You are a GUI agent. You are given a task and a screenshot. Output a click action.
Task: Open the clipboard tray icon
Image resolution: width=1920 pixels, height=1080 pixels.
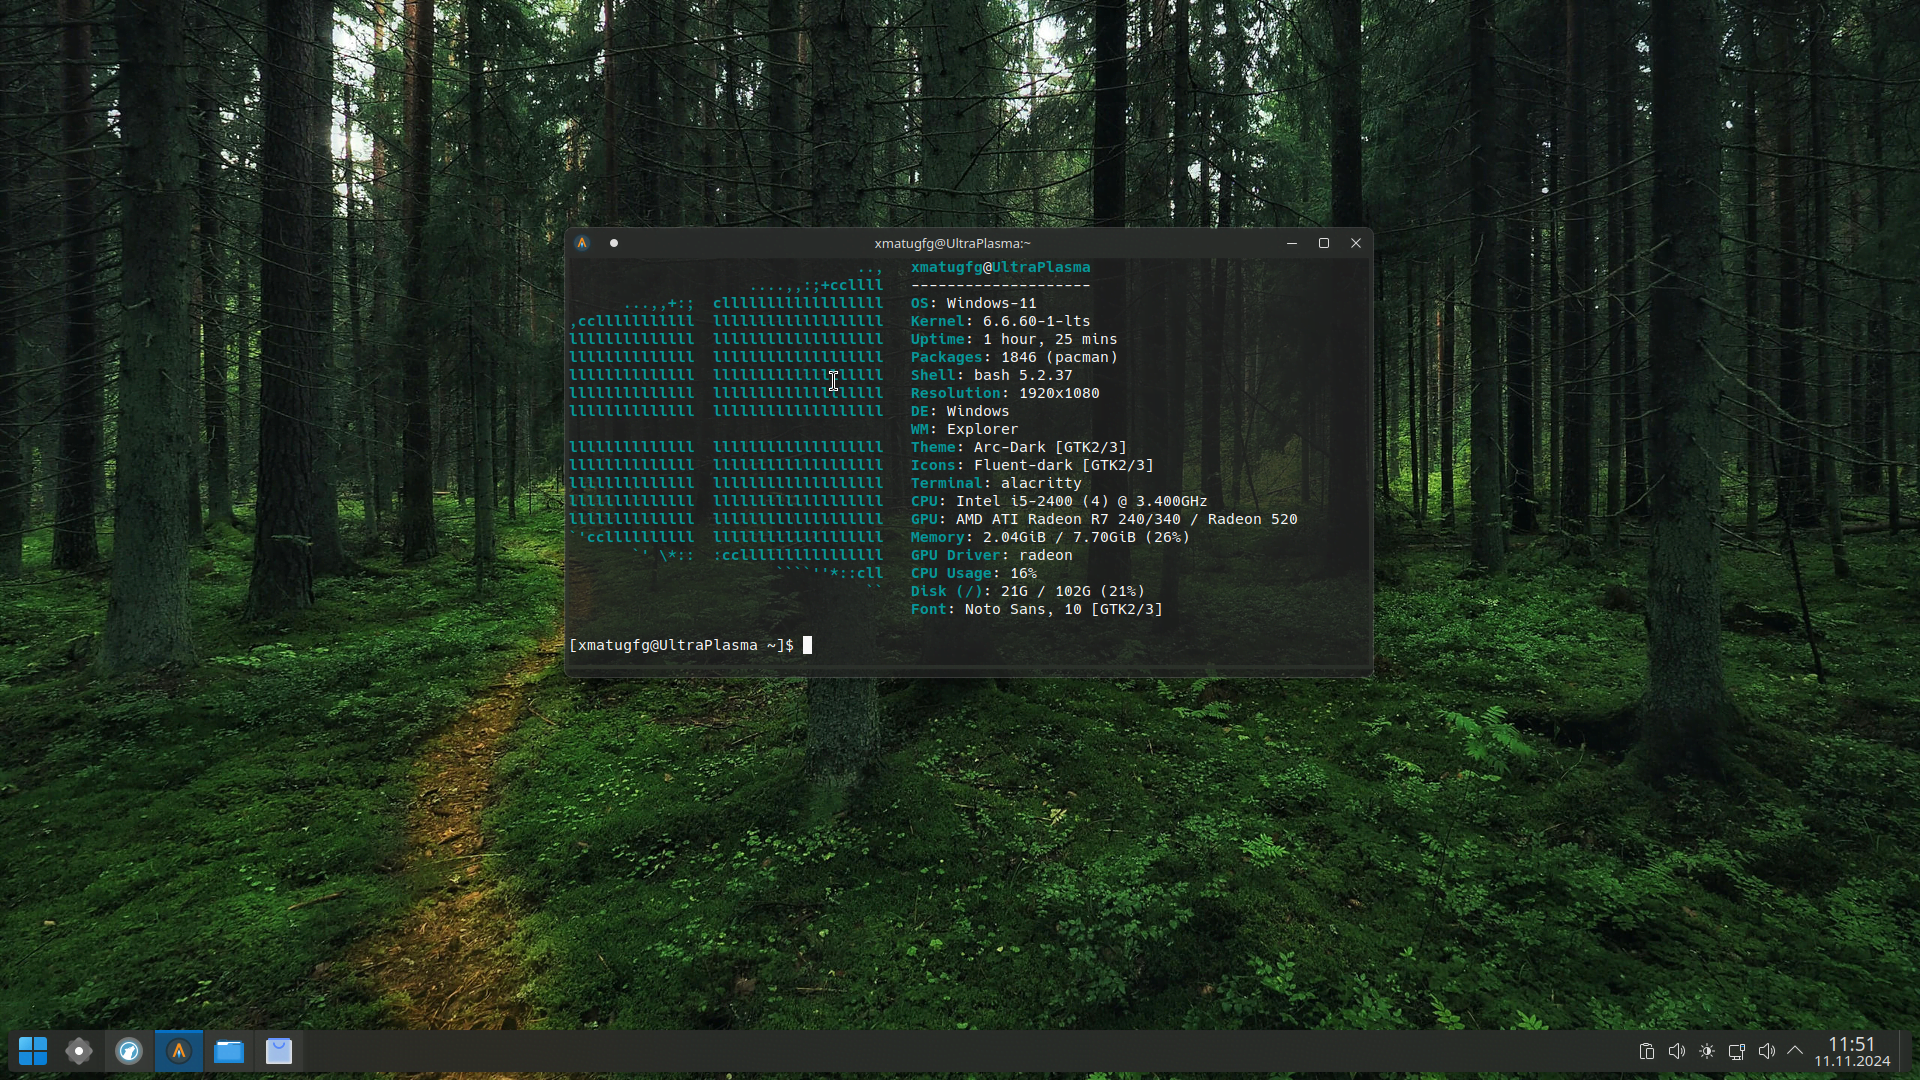point(1646,1051)
